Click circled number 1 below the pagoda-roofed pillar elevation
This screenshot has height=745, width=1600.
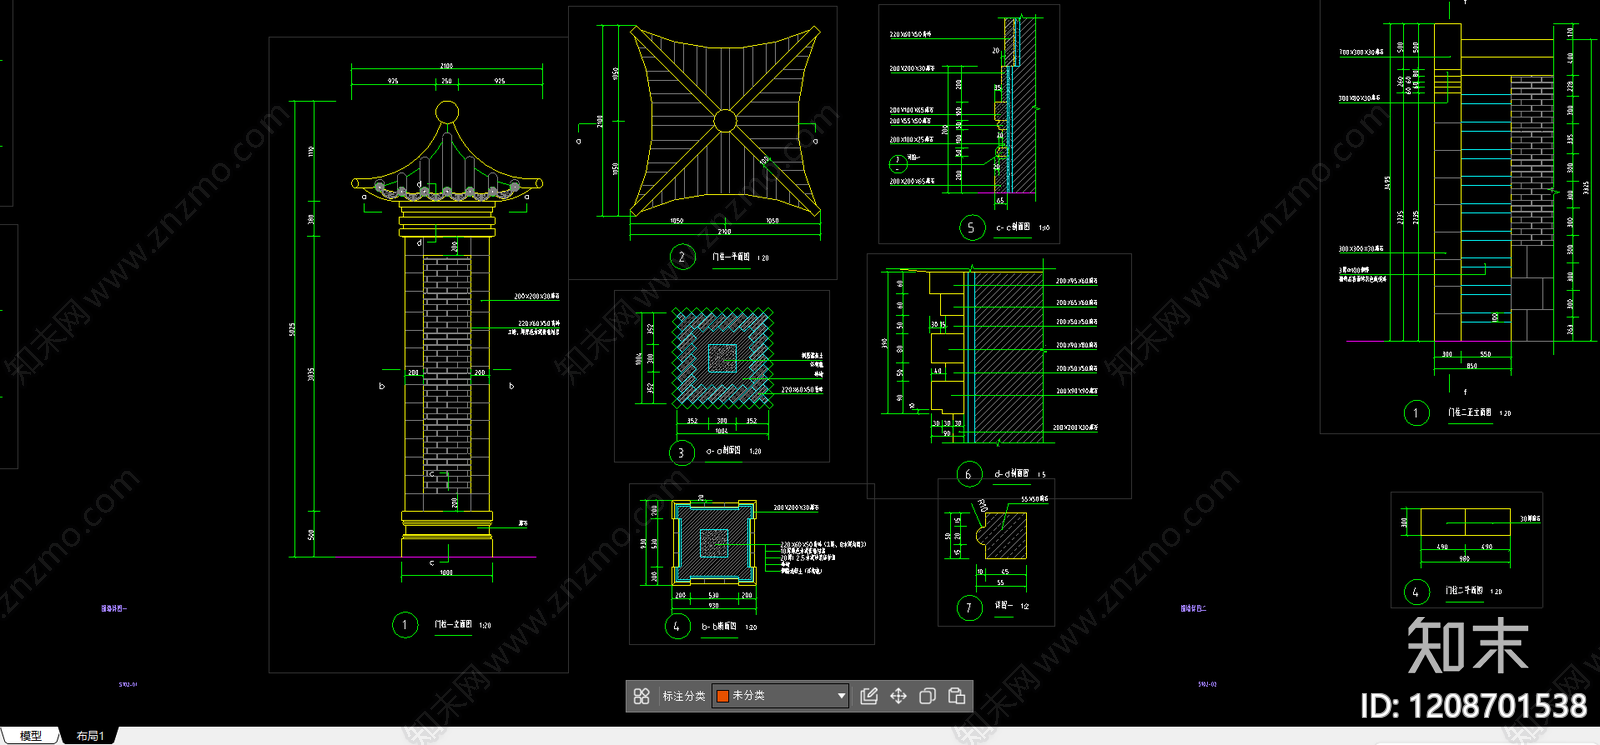(x=405, y=625)
